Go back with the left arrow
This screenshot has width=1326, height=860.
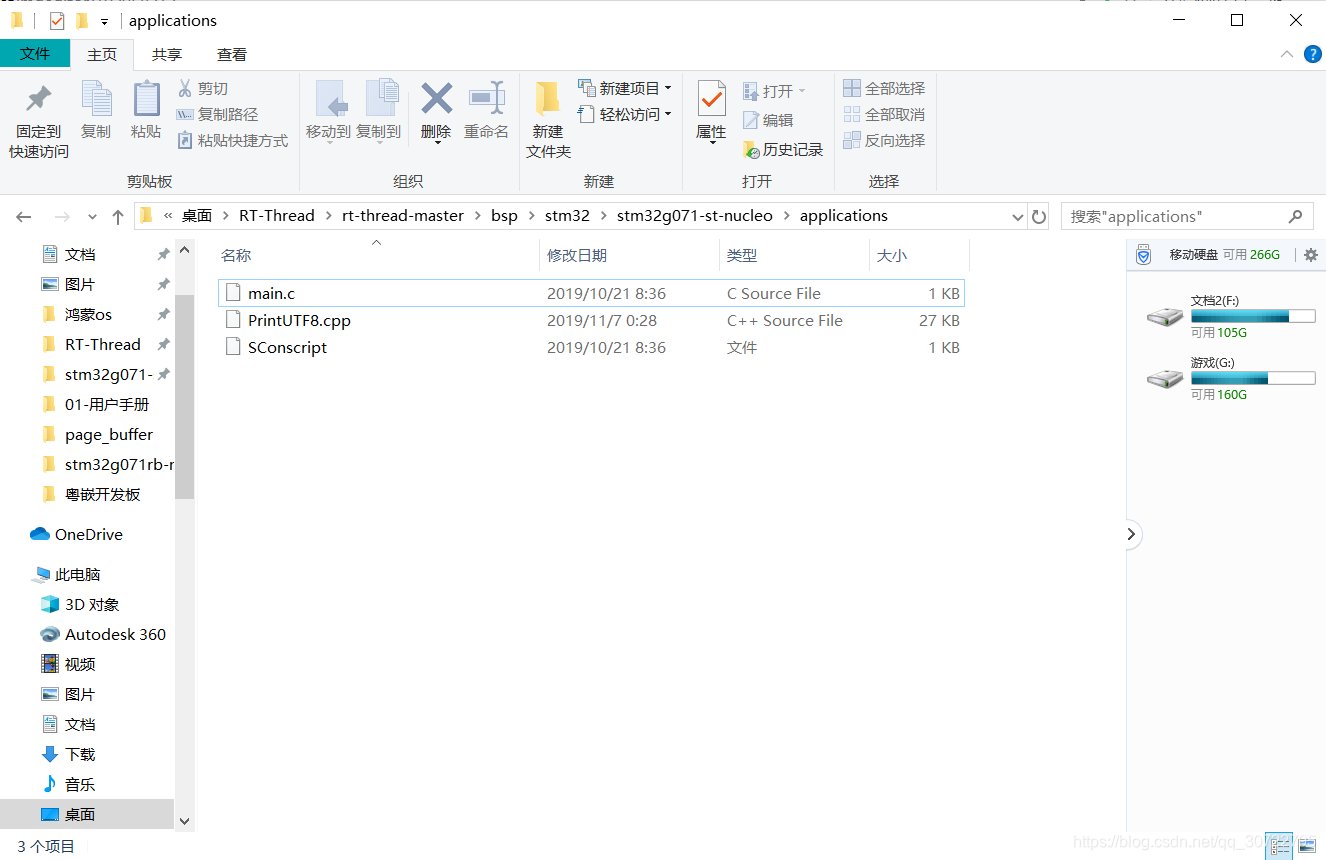click(24, 216)
